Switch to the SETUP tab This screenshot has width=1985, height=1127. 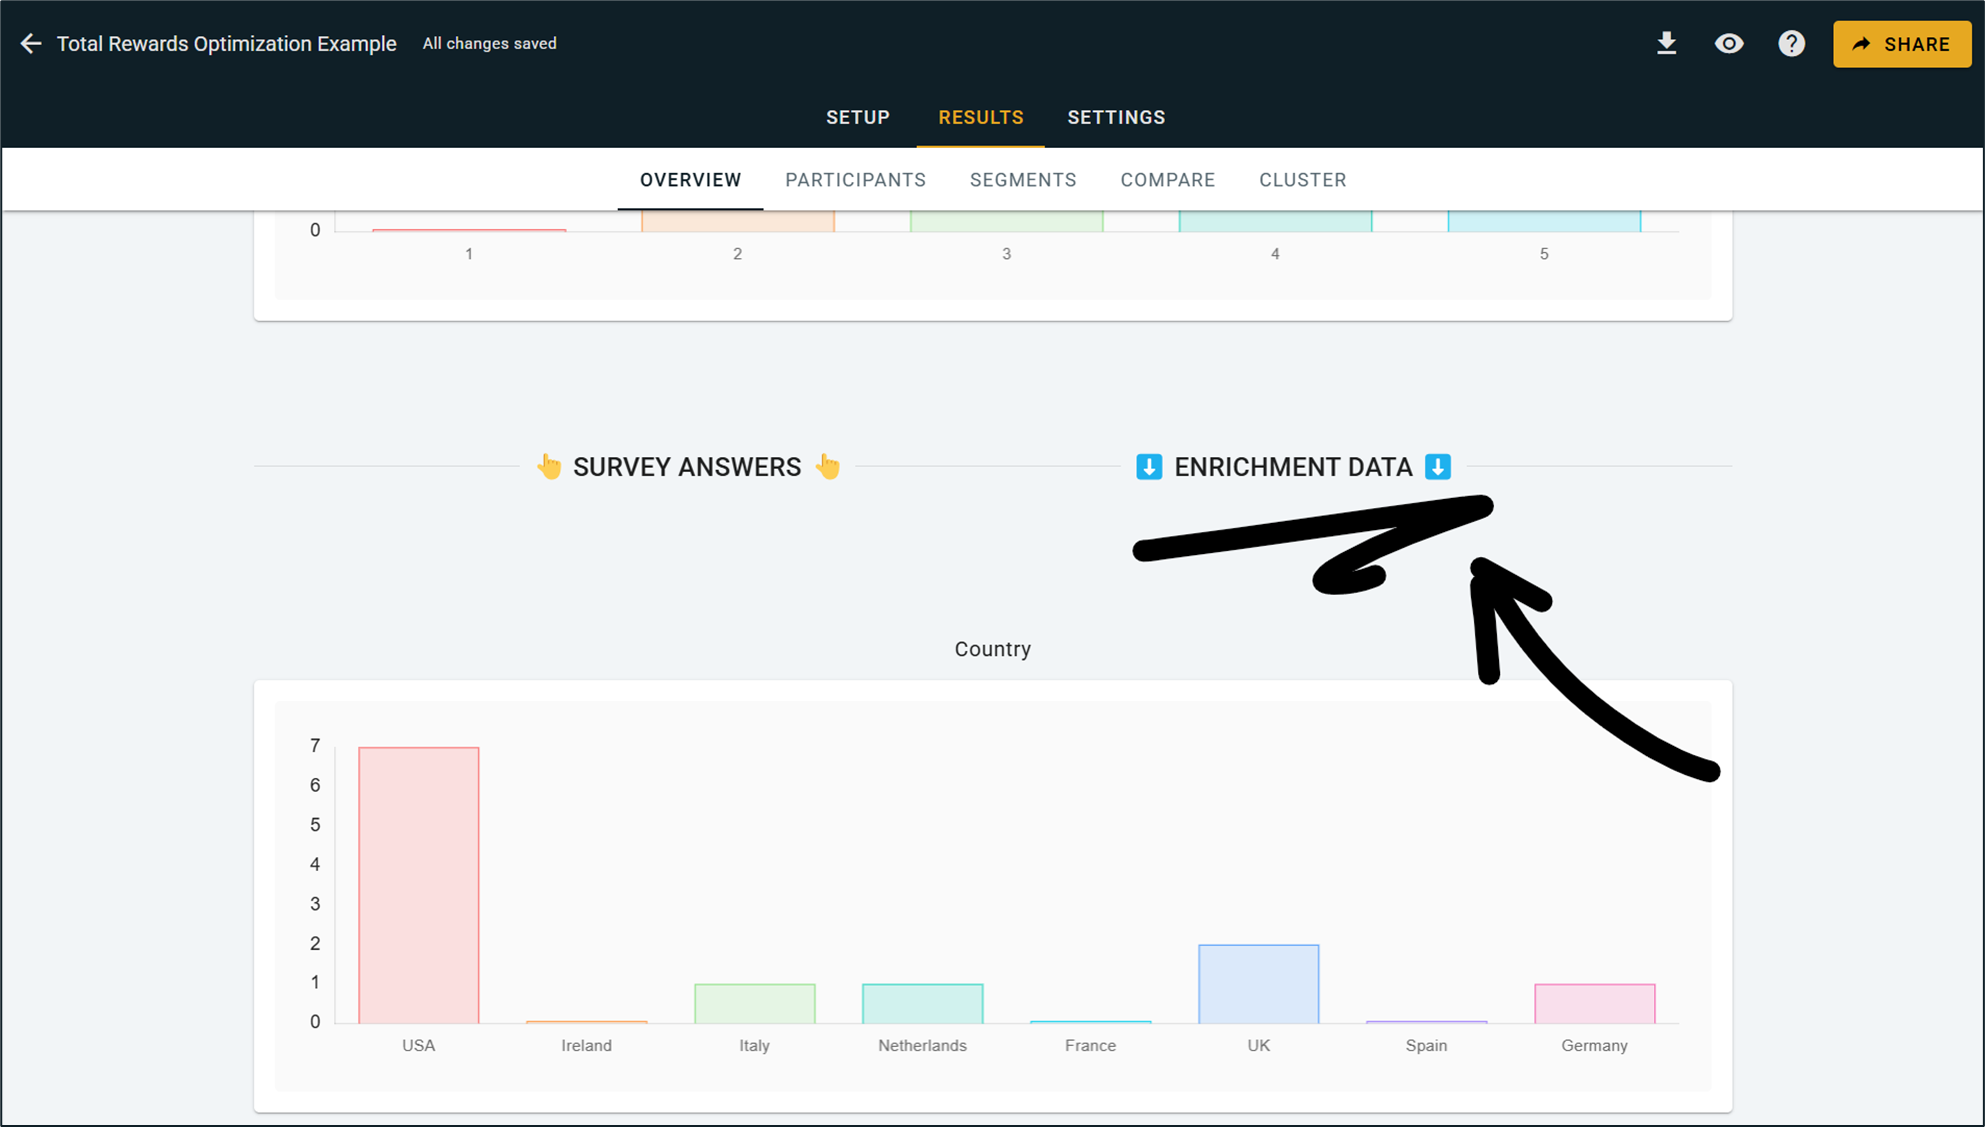pyautogui.click(x=857, y=118)
